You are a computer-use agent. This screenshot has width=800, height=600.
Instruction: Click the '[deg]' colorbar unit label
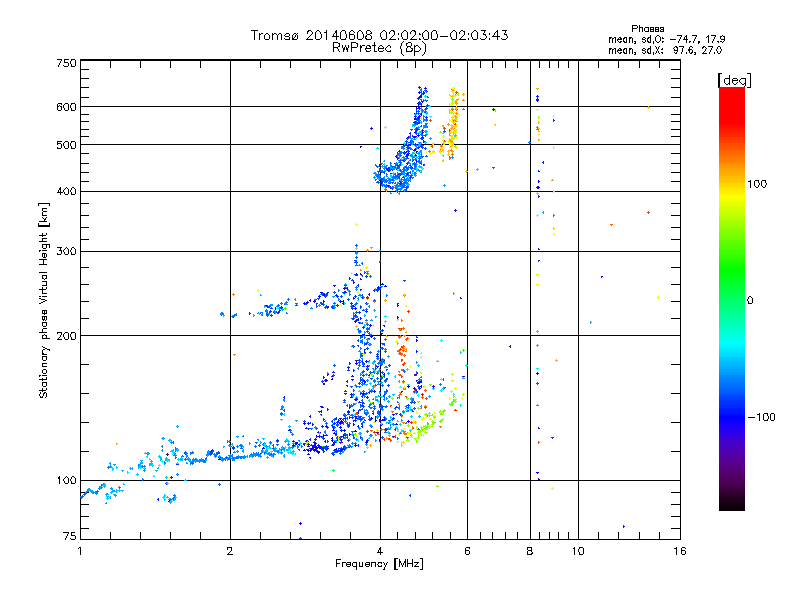click(734, 80)
